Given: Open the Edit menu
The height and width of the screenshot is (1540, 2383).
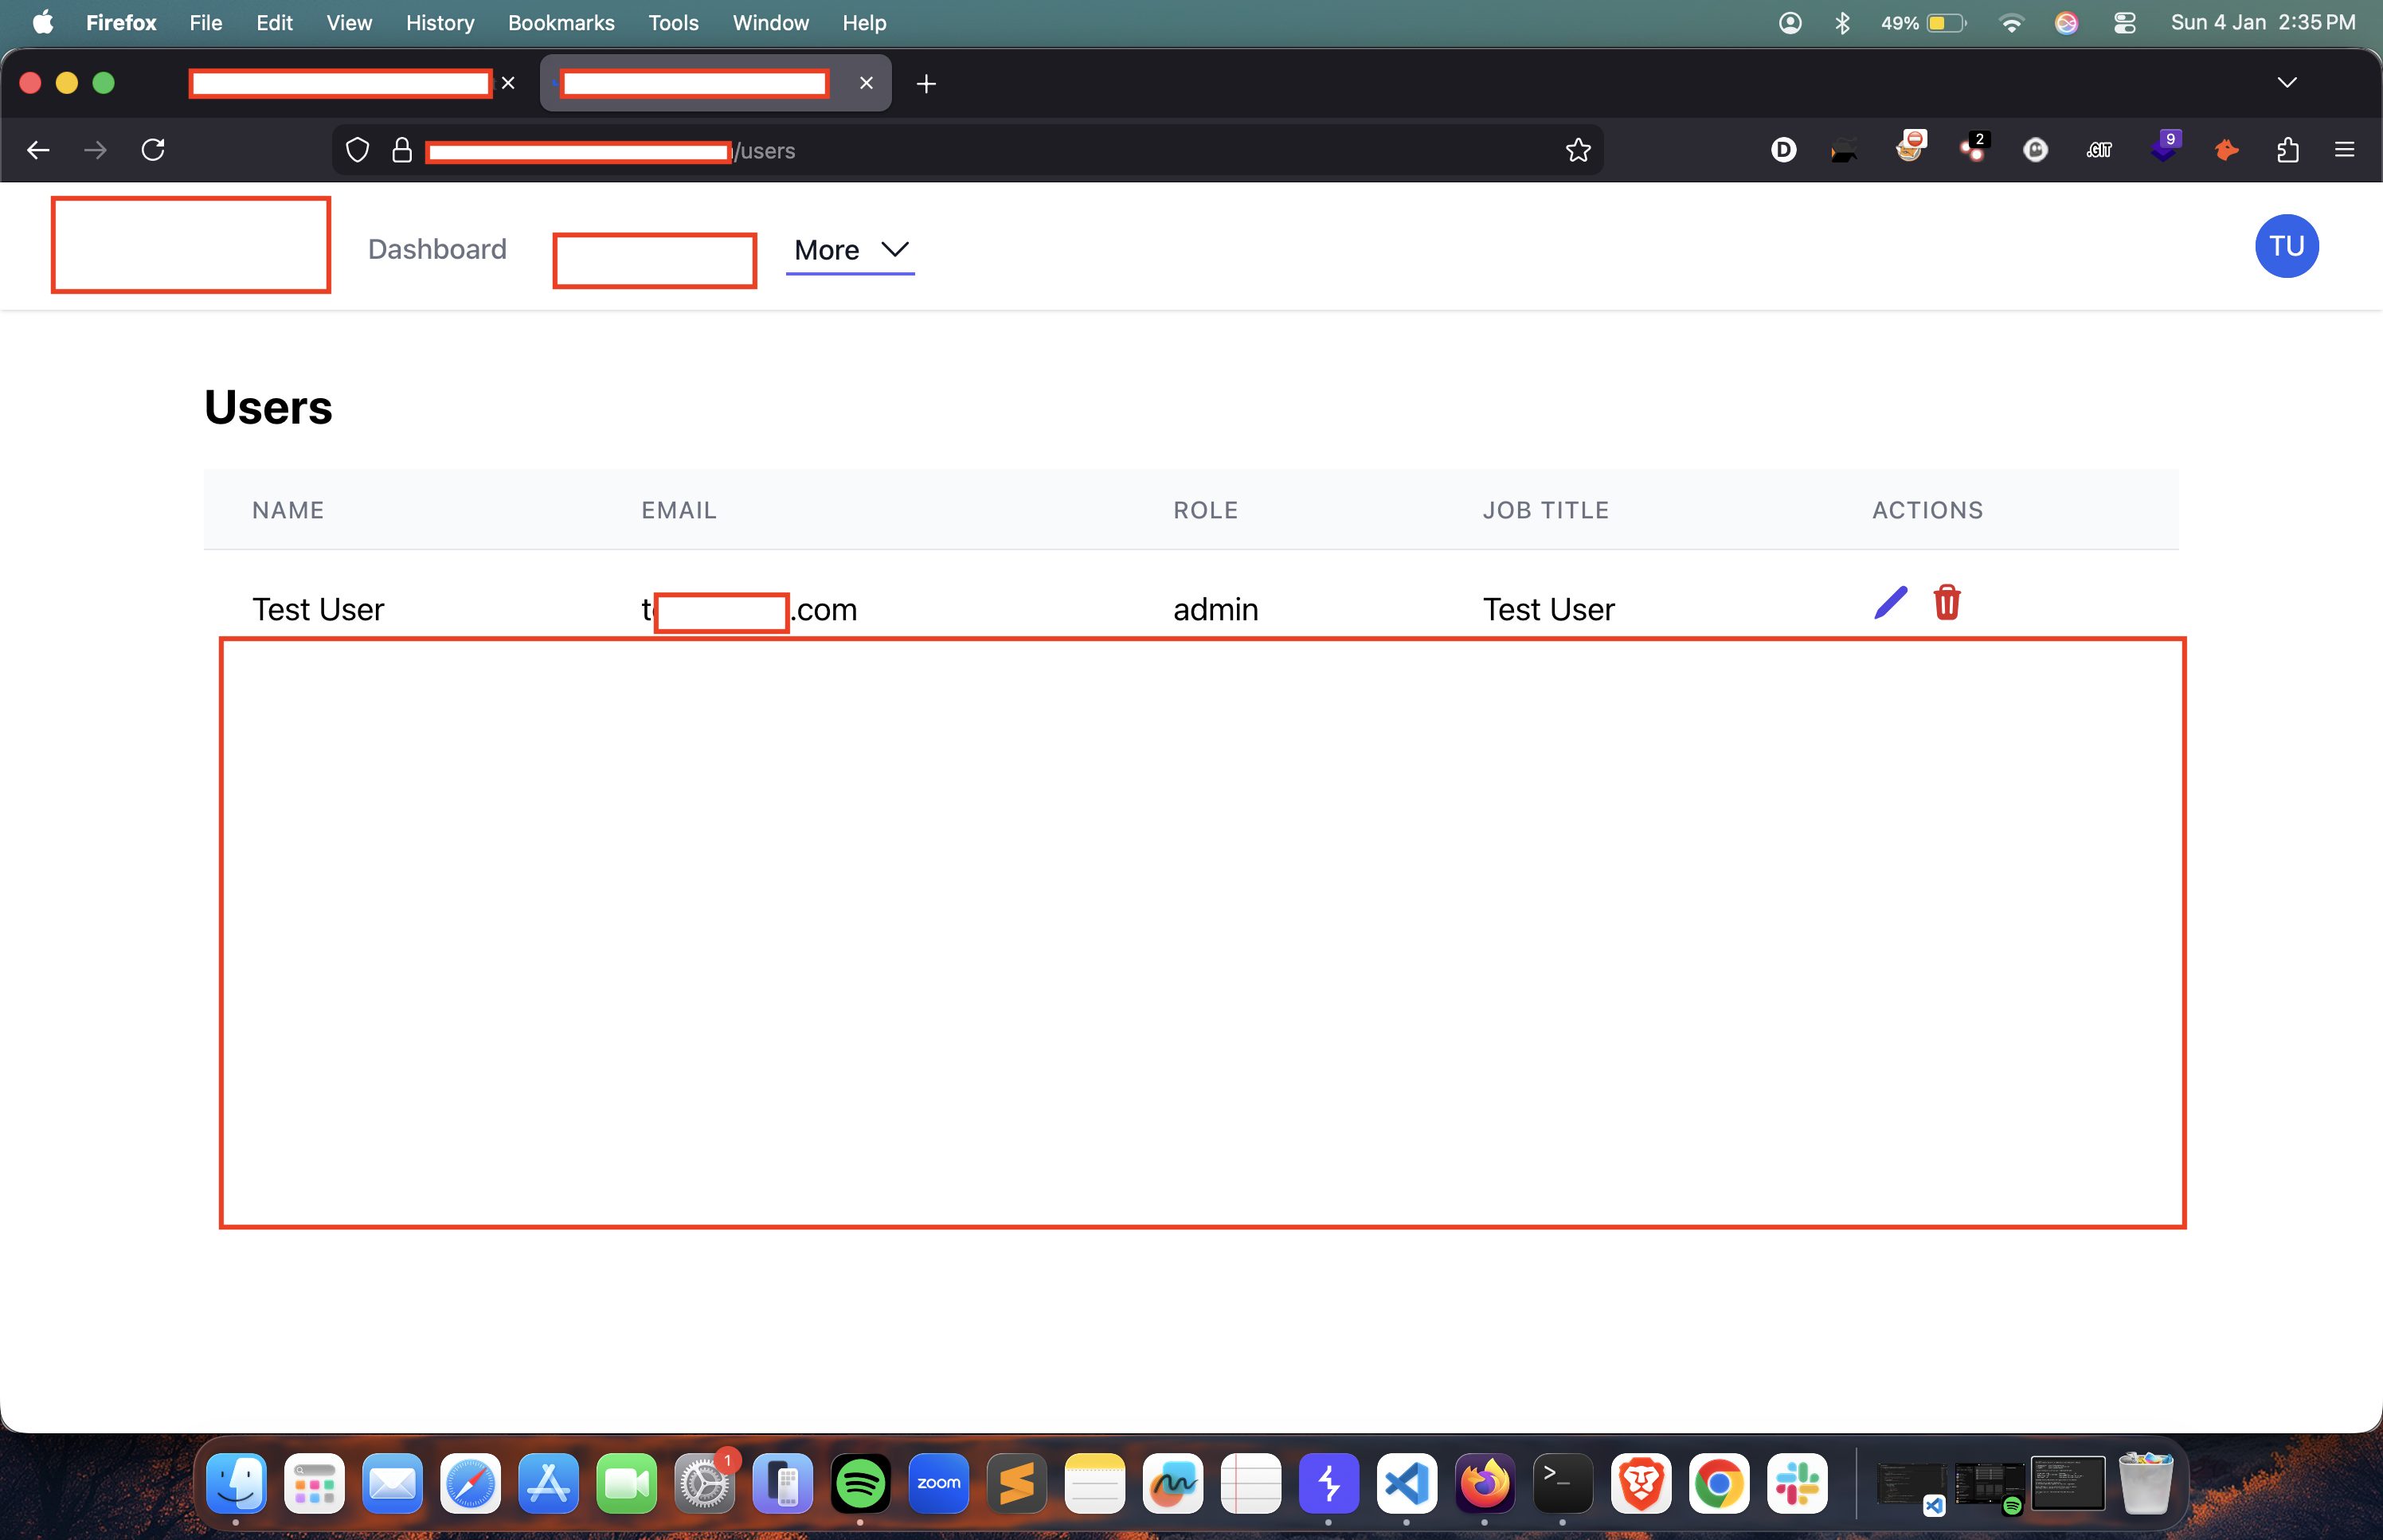Looking at the screenshot, I should (274, 22).
